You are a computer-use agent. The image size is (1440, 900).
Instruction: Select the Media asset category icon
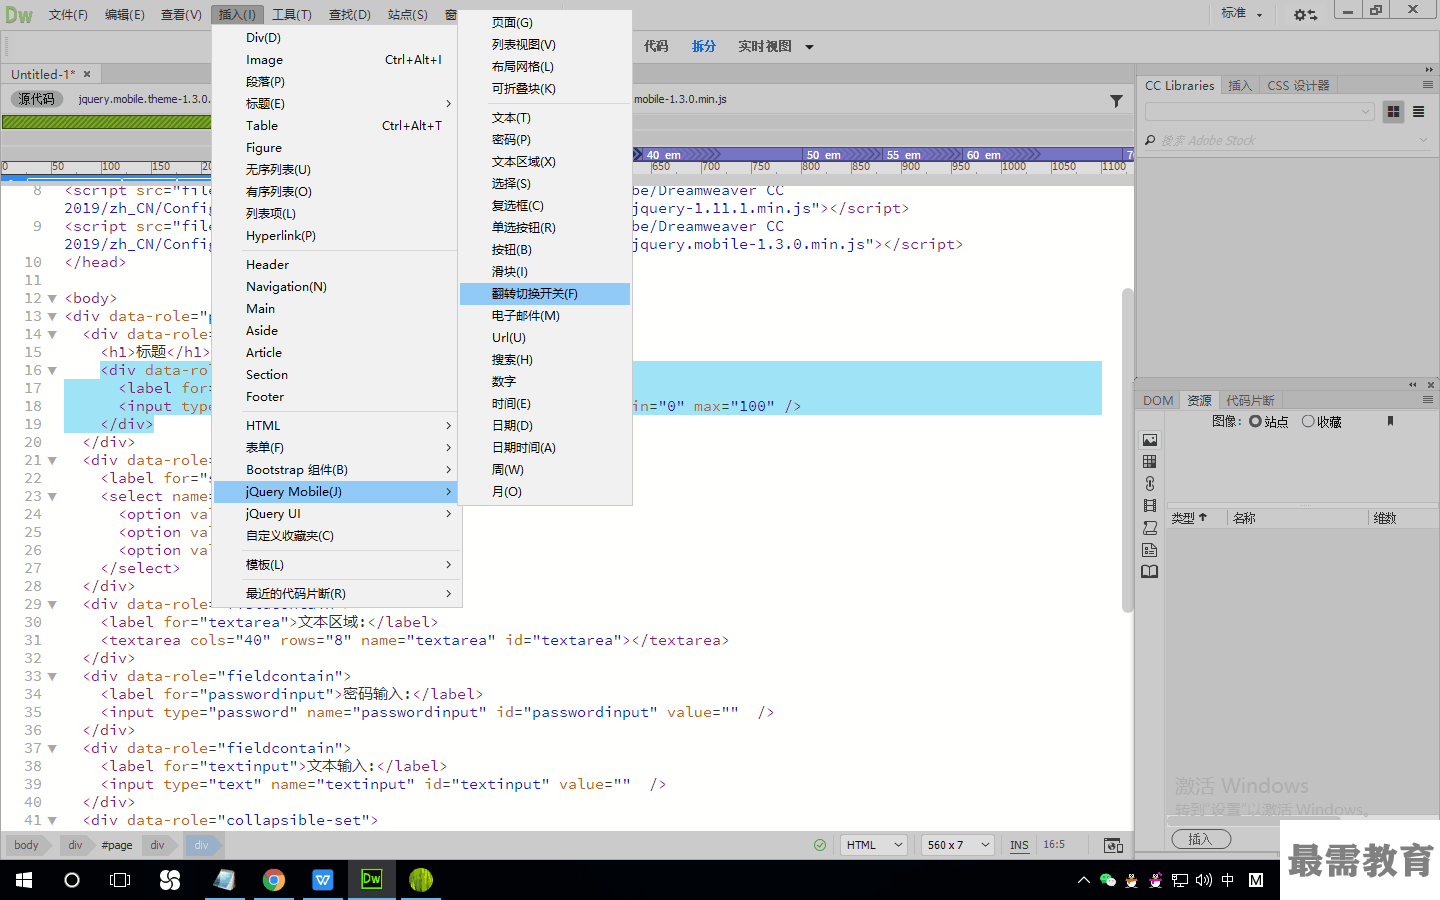(1150, 506)
